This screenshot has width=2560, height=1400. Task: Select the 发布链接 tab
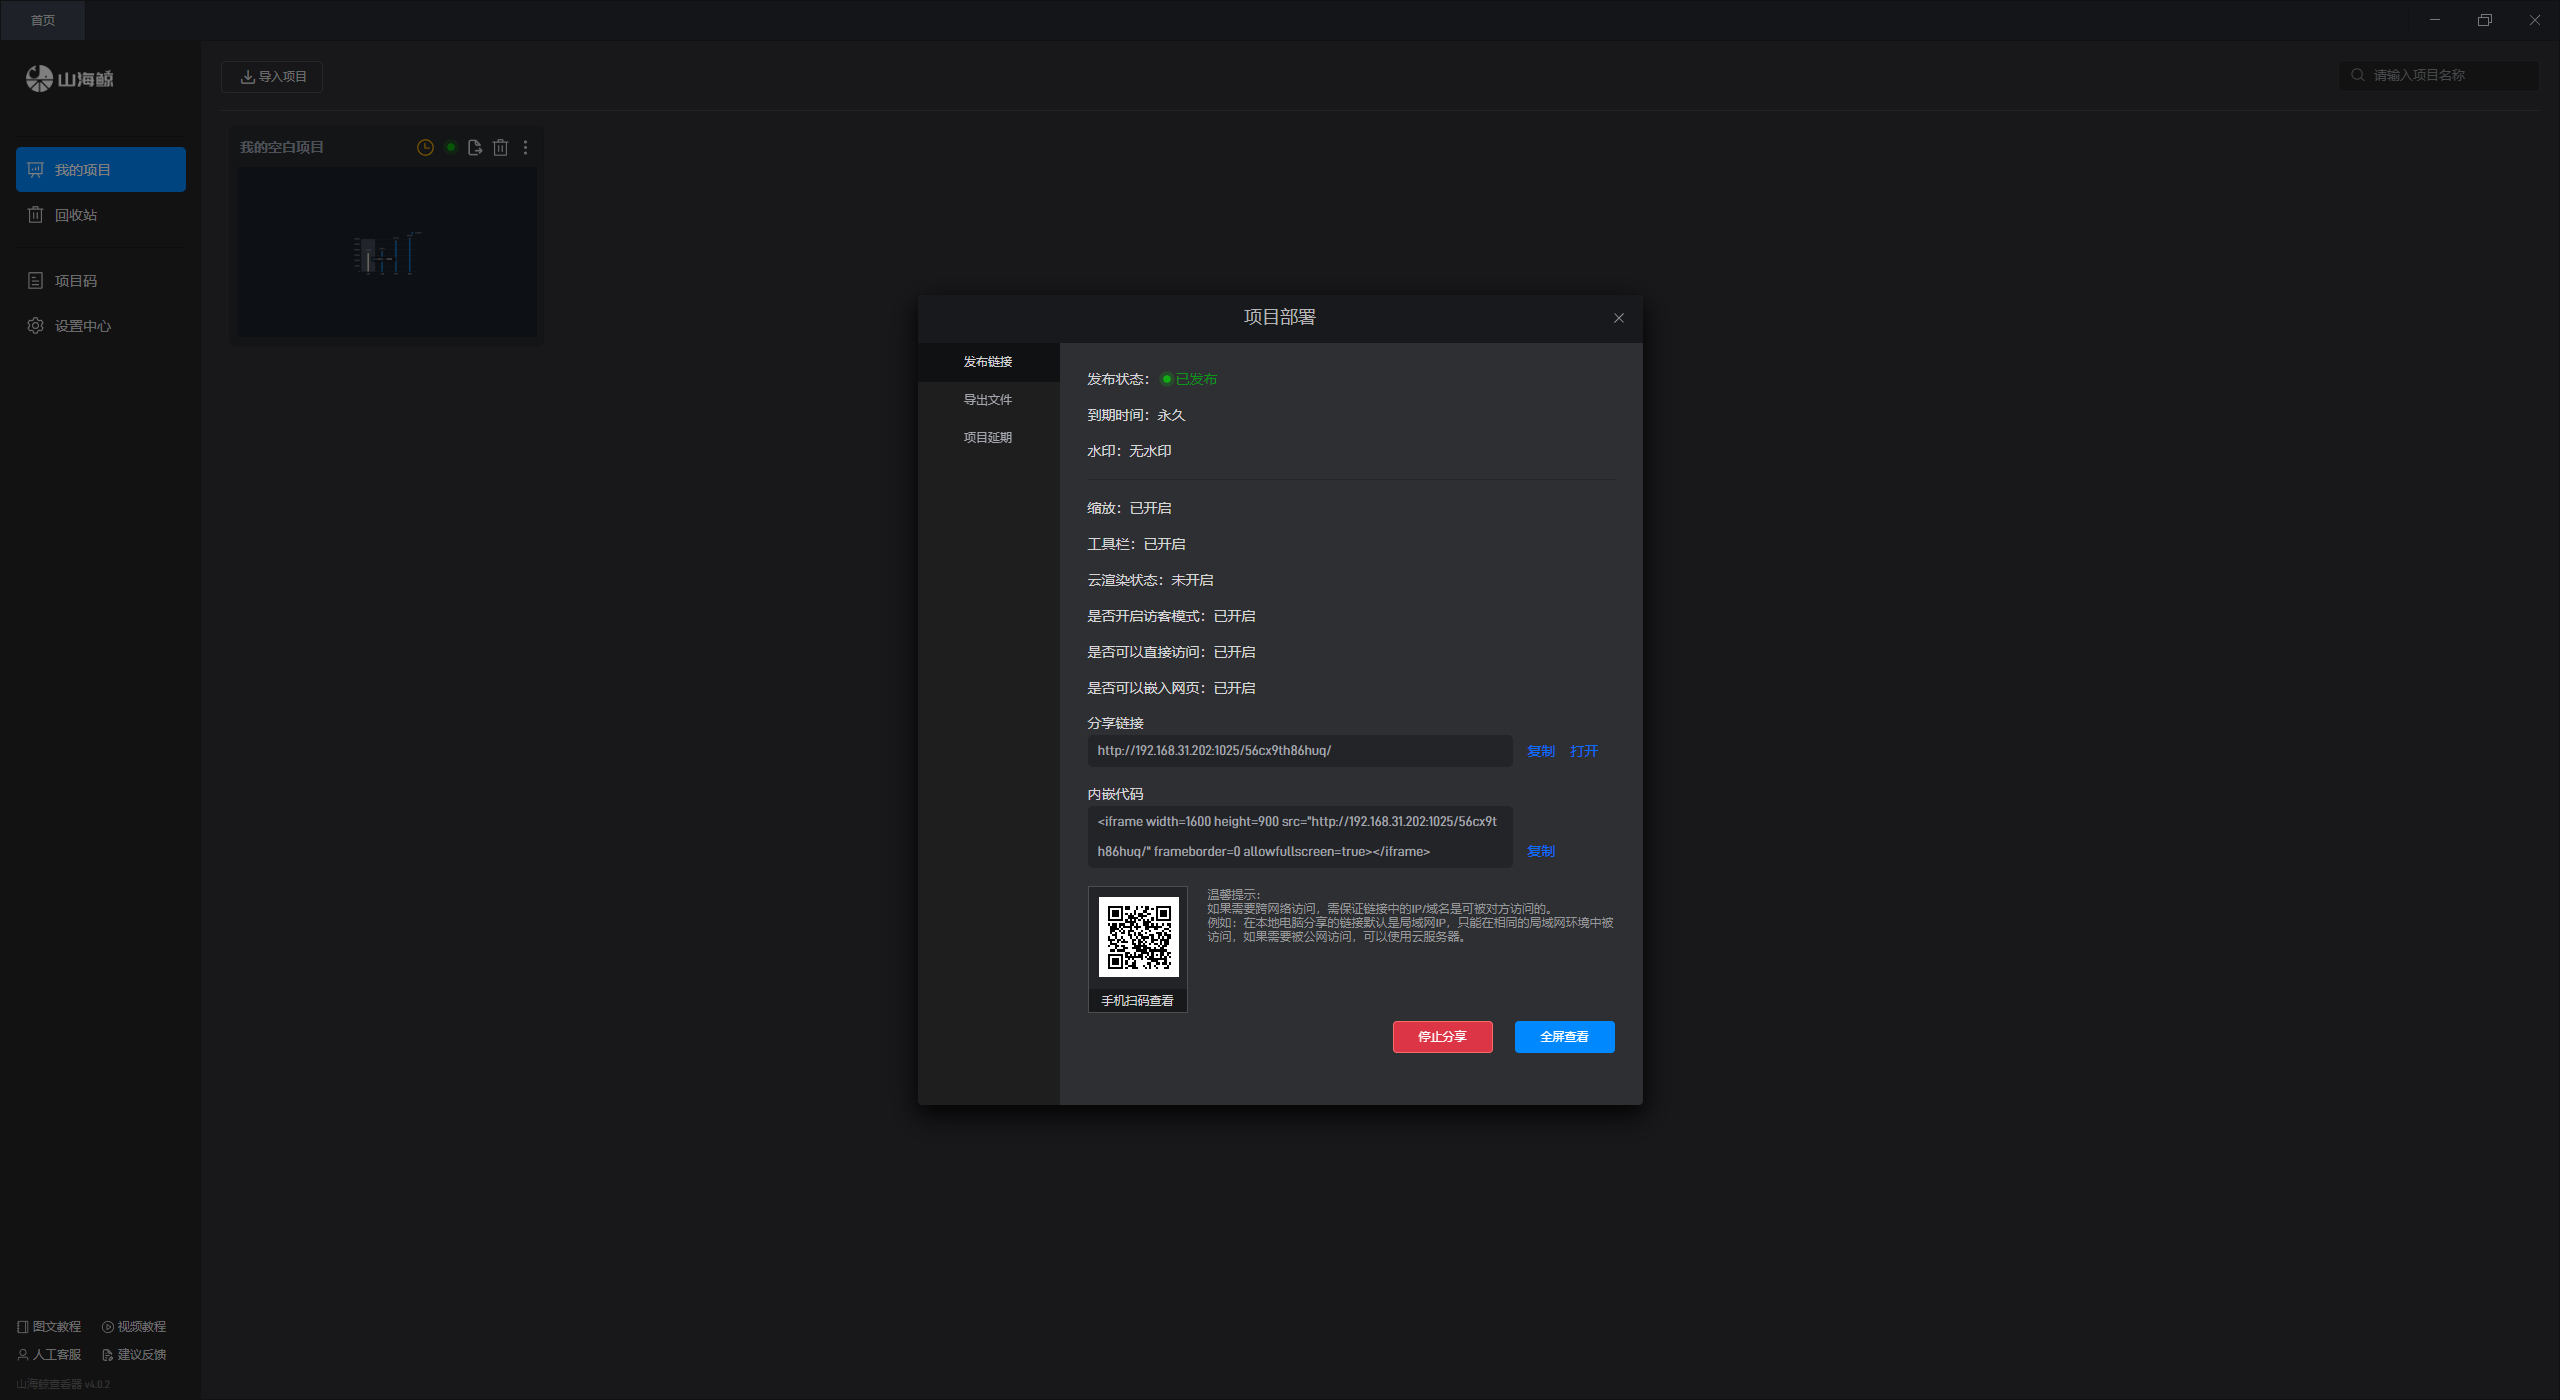(987, 362)
